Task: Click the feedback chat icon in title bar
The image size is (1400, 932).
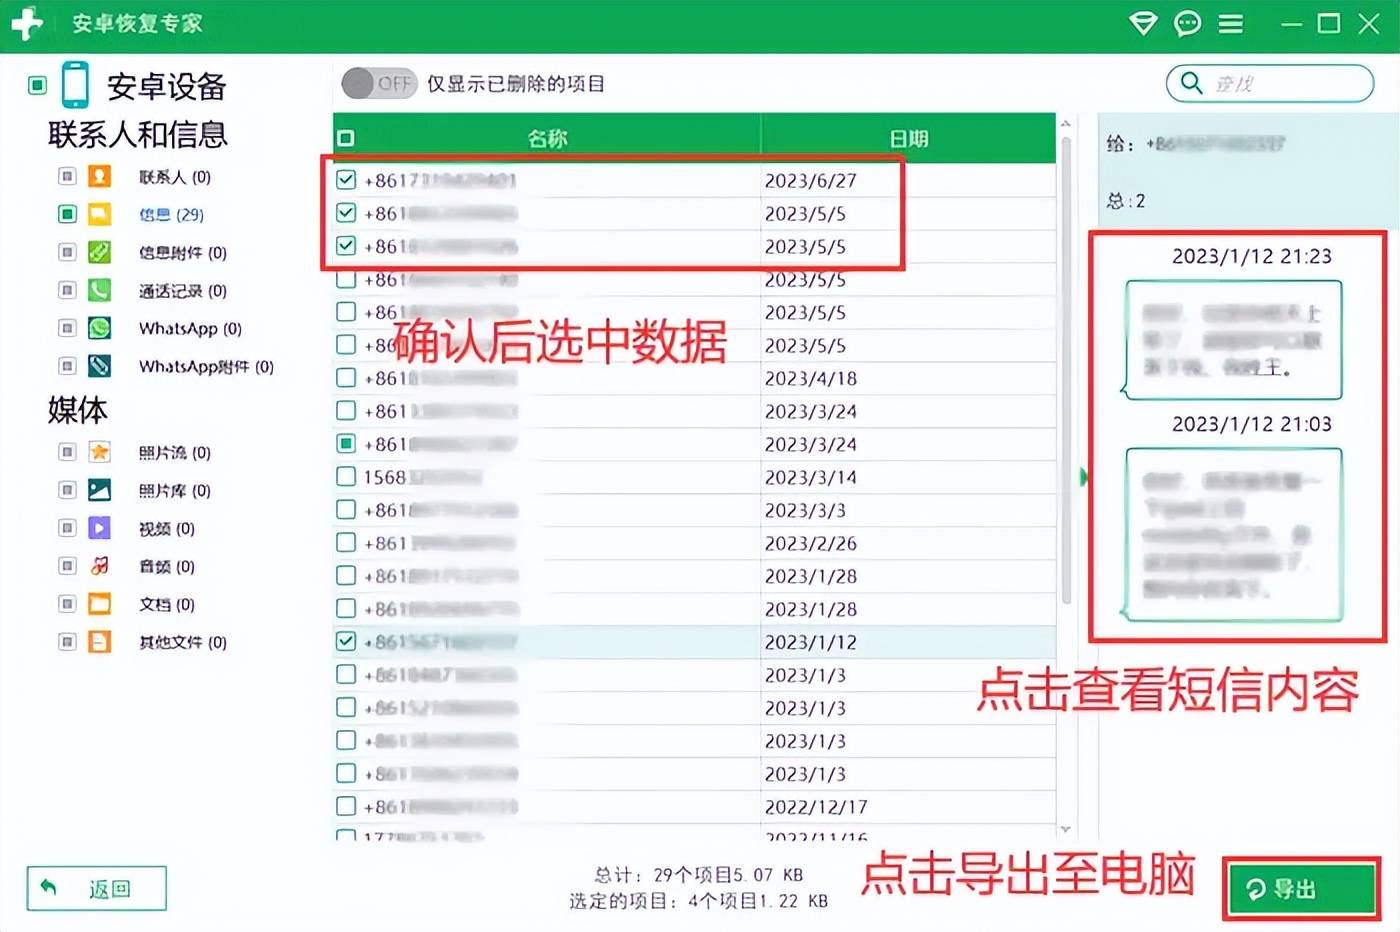Action: point(1187,23)
